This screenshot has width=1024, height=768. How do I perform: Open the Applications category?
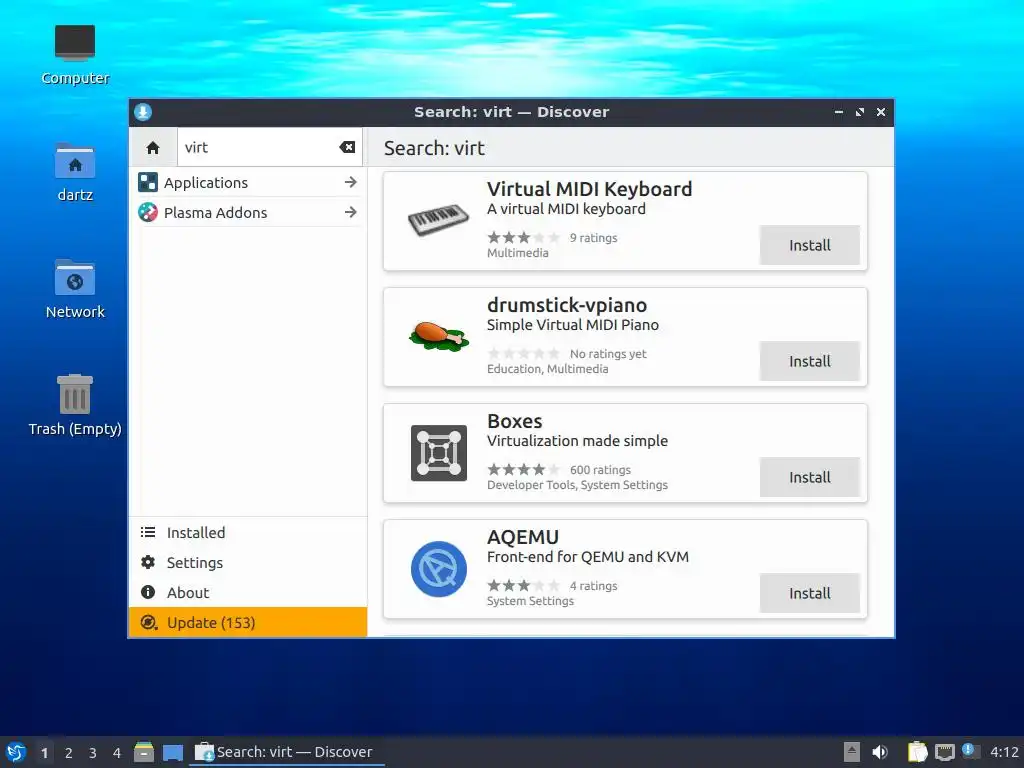248,183
